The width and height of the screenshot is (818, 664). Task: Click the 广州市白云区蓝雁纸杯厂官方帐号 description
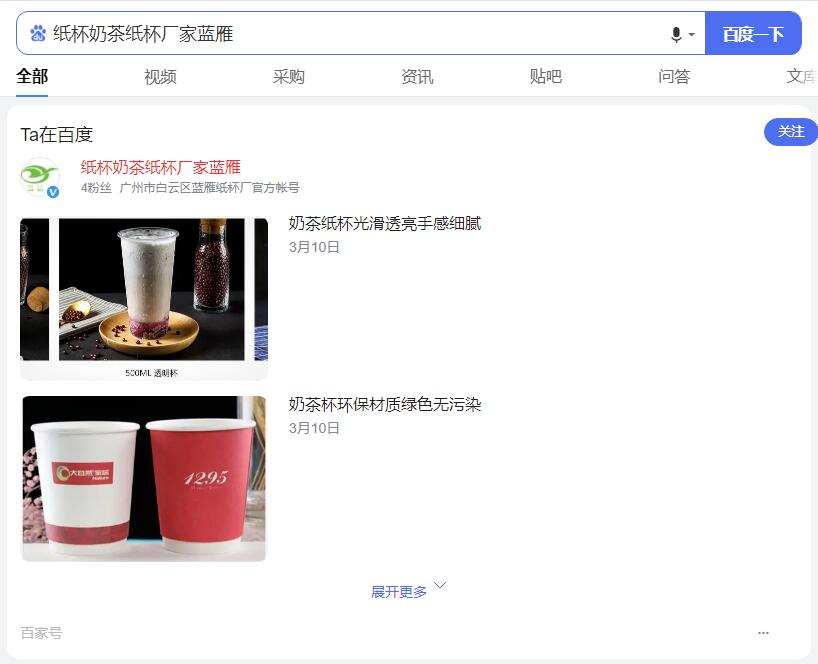(x=210, y=188)
